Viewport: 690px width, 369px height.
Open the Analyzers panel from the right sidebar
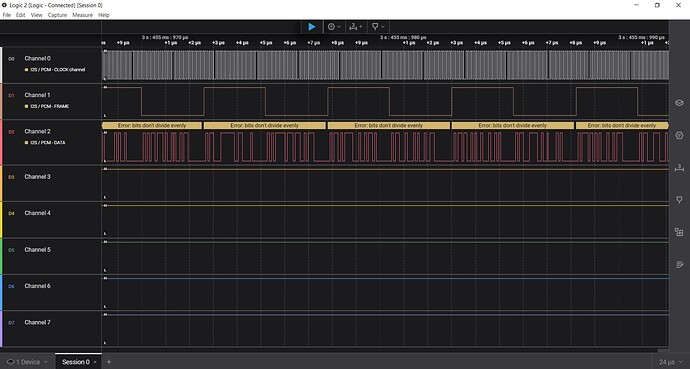coord(679,135)
